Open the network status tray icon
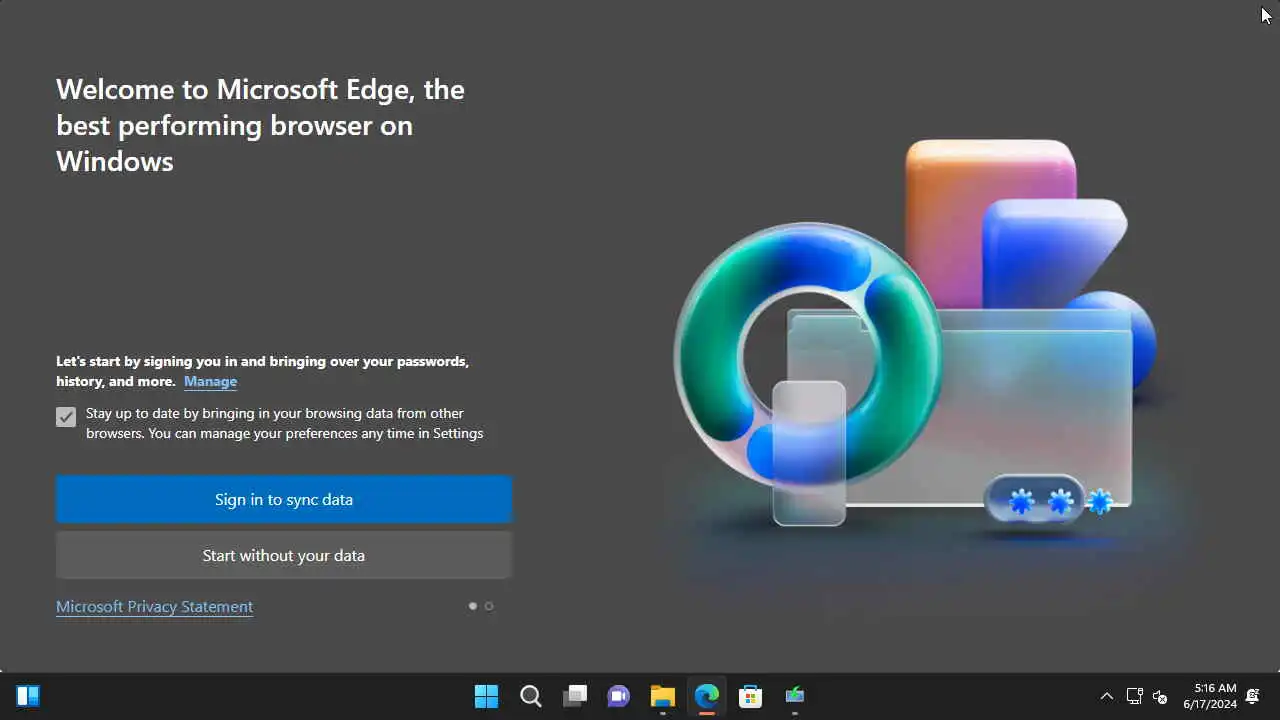Viewport: 1280px width, 720px height. click(x=1135, y=696)
